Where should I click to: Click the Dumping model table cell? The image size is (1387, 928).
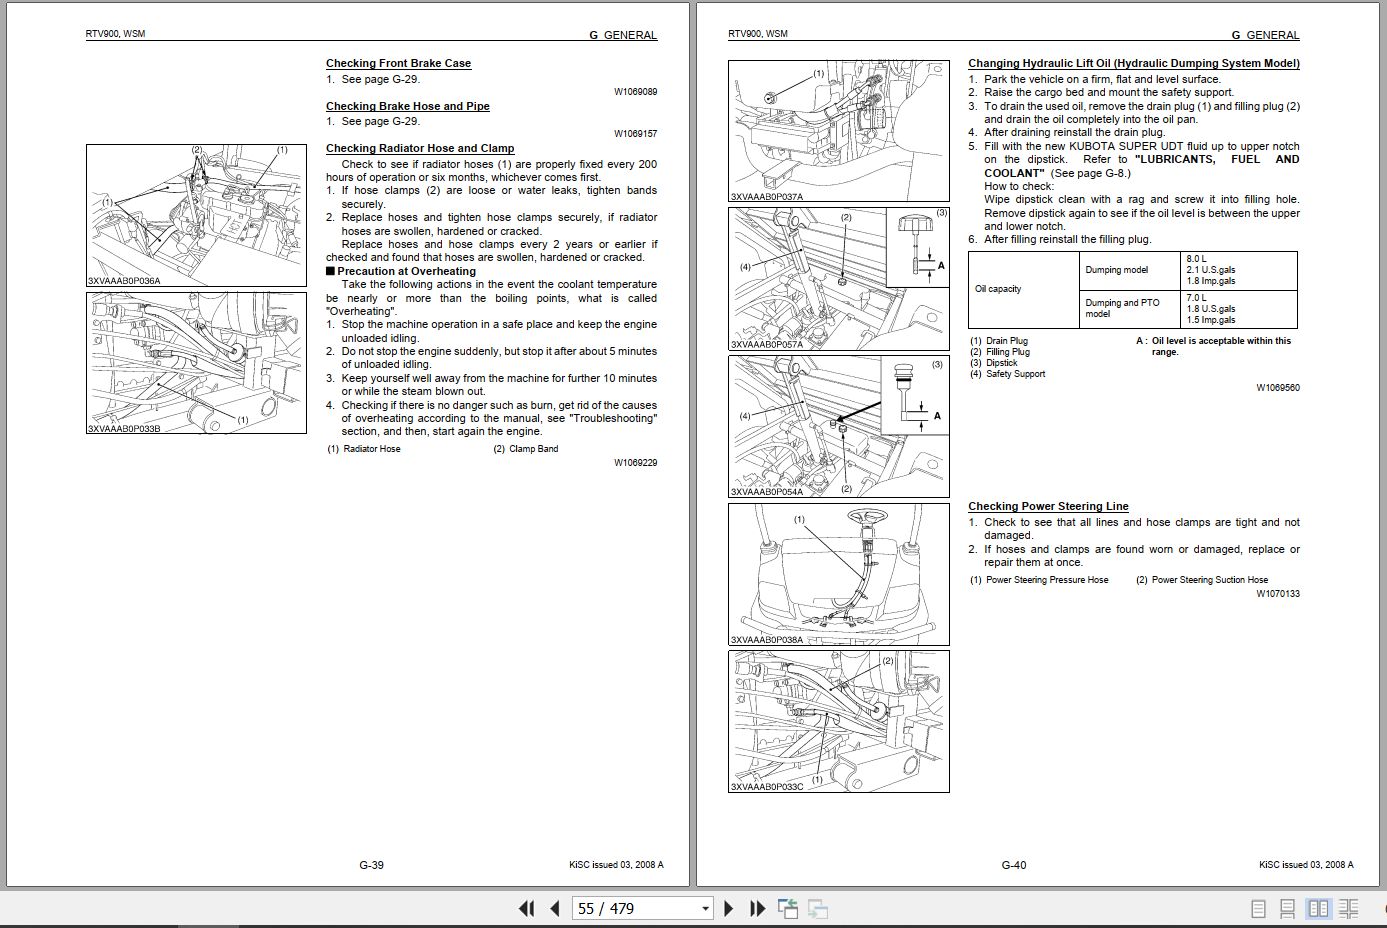(1130, 270)
